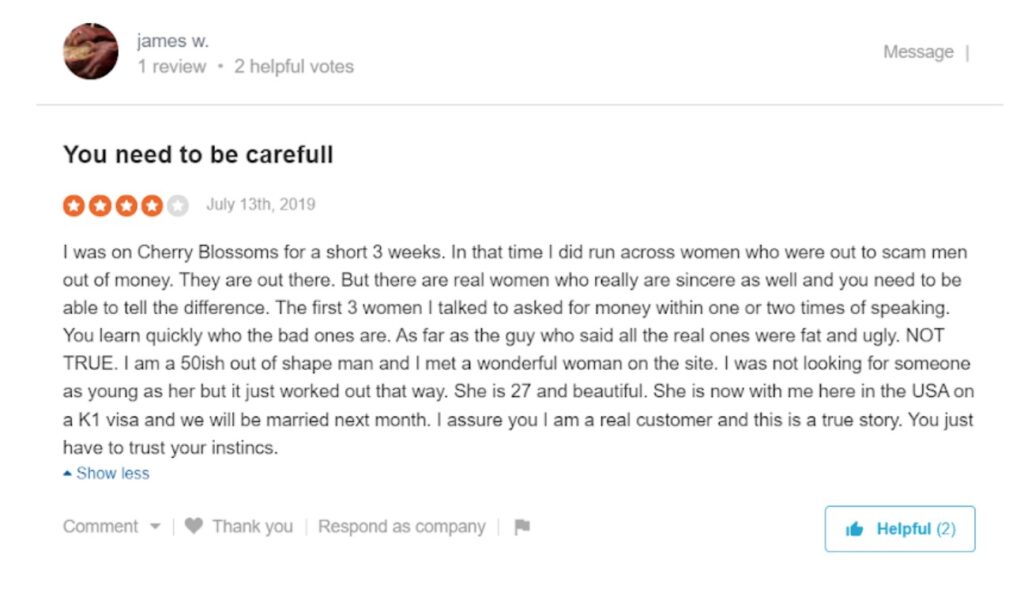The width and height of the screenshot is (1024, 593).
Task: Mark this review as Helpful
Action: point(900,530)
